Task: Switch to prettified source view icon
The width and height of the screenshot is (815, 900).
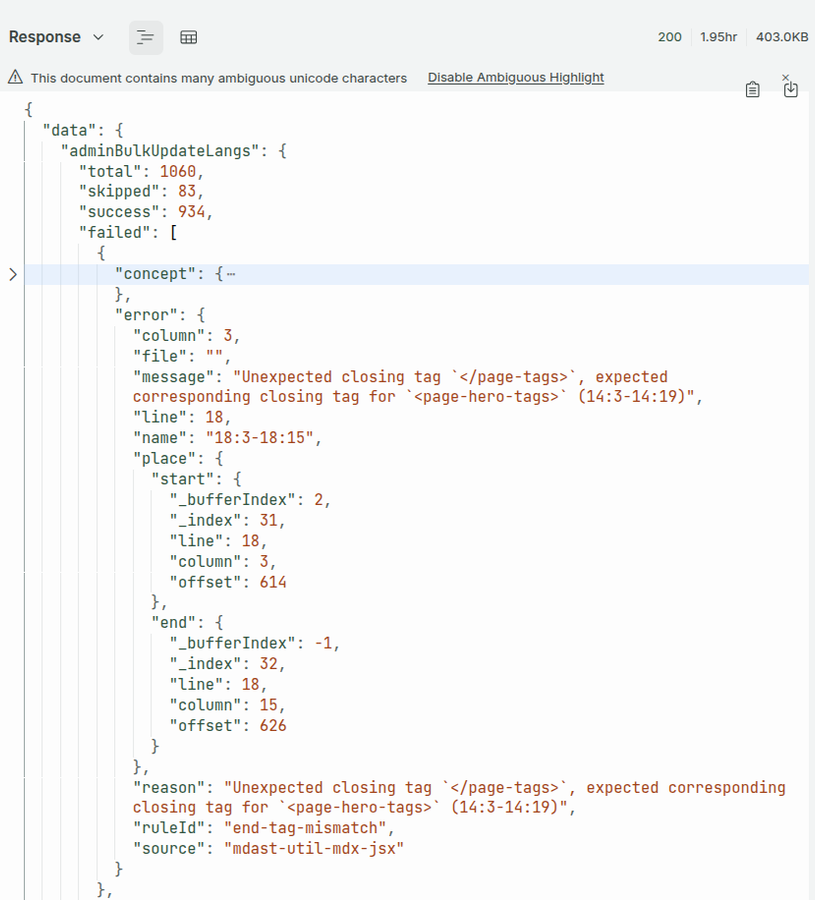Action: pos(146,38)
